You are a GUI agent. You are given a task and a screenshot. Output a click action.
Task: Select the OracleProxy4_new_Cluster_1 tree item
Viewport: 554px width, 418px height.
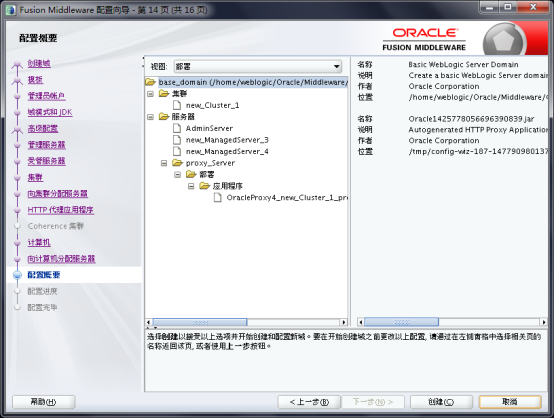click(x=287, y=198)
